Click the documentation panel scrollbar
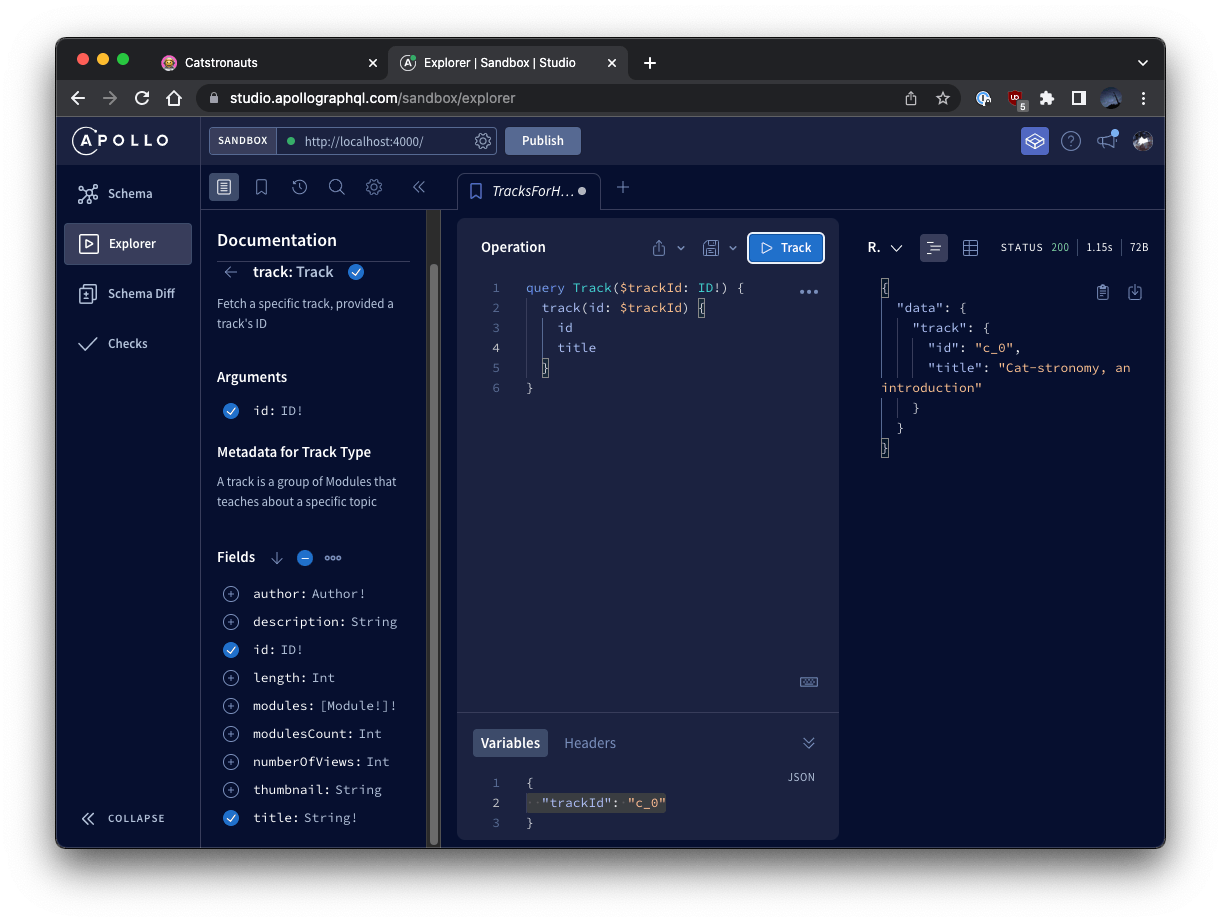 pos(433,555)
